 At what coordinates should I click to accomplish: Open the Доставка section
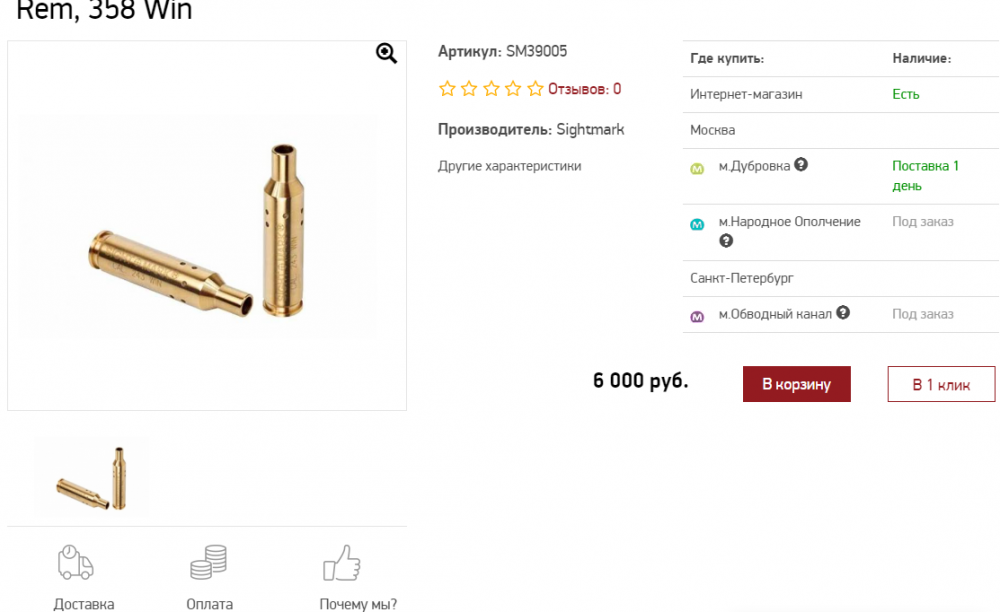pyautogui.click(x=84, y=604)
